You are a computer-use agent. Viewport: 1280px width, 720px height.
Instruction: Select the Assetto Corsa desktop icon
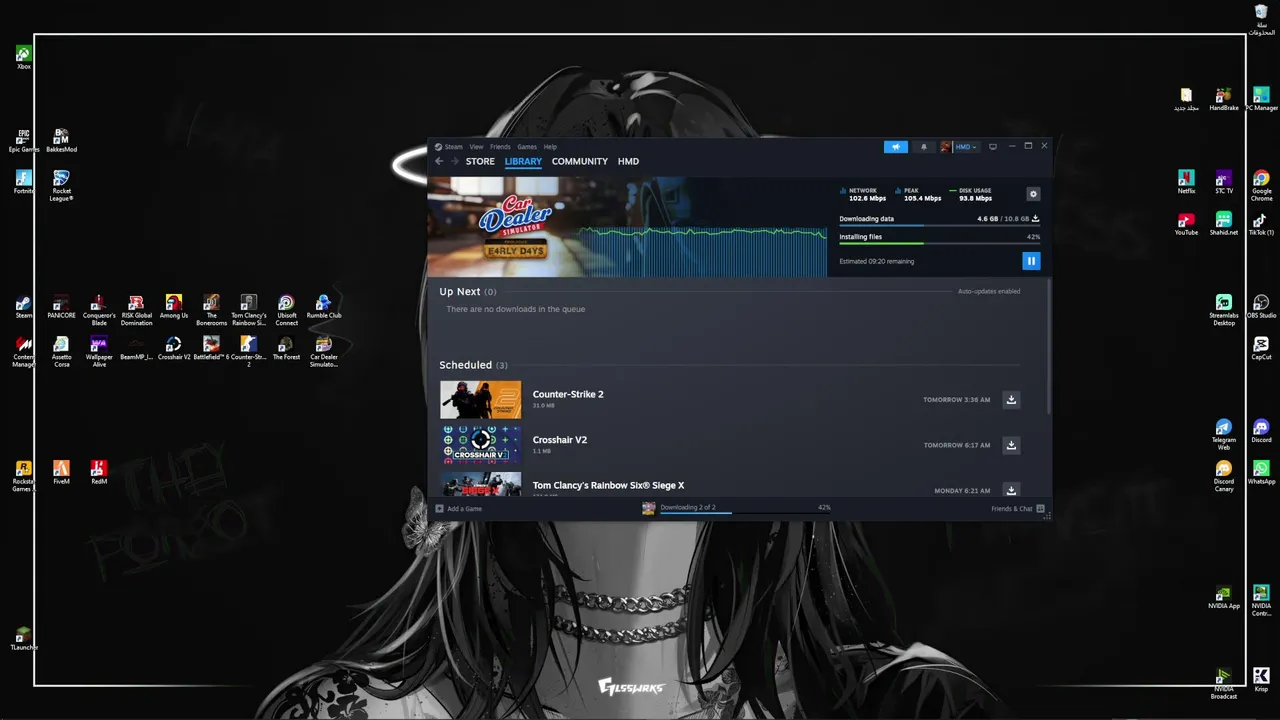click(x=61, y=351)
